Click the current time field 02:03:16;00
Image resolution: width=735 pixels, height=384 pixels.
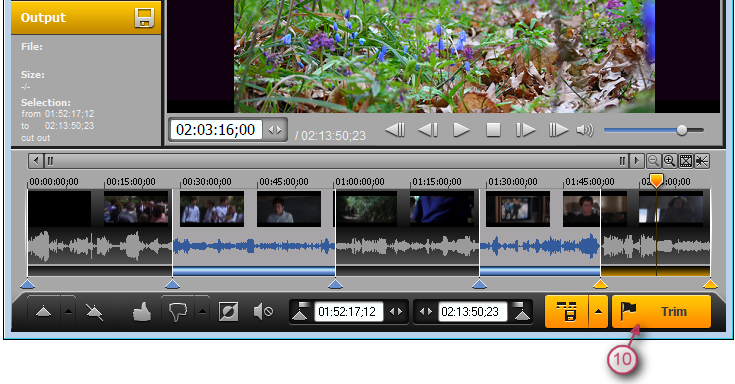(x=216, y=130)
